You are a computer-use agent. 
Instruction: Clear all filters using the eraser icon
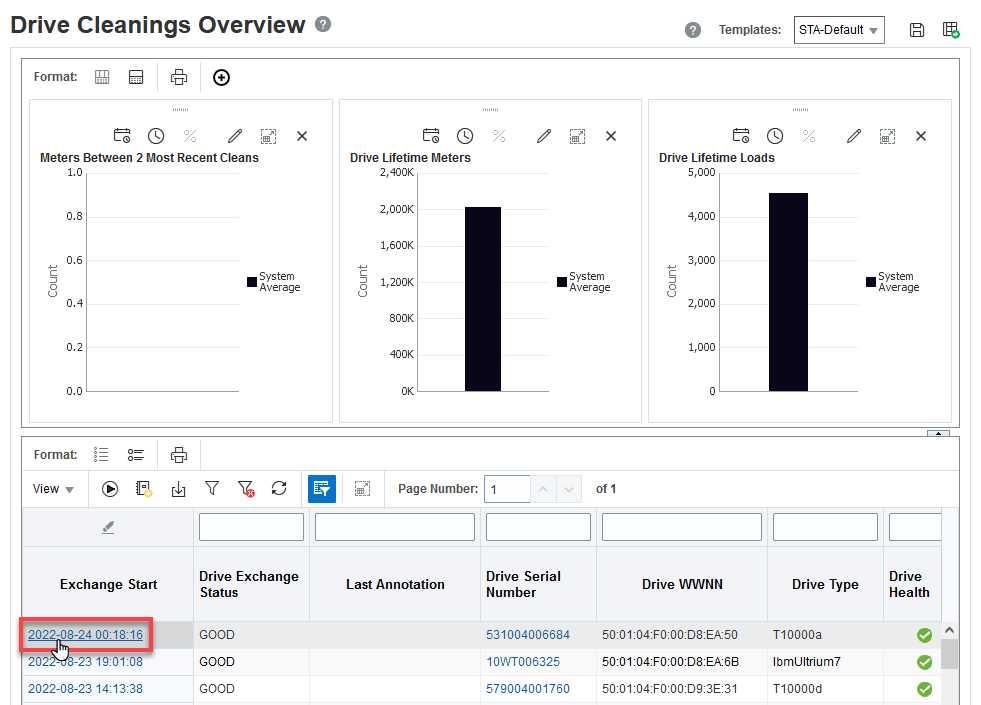(108, 527)
